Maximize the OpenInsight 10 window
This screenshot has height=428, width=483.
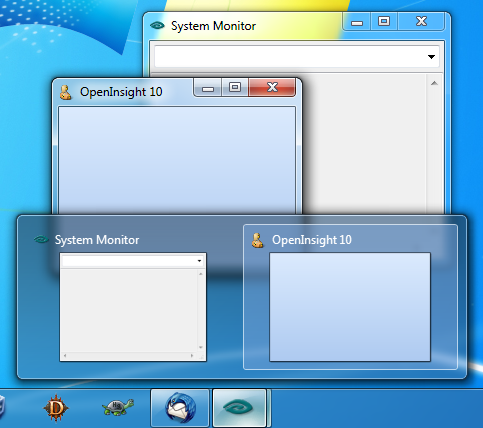235,88
